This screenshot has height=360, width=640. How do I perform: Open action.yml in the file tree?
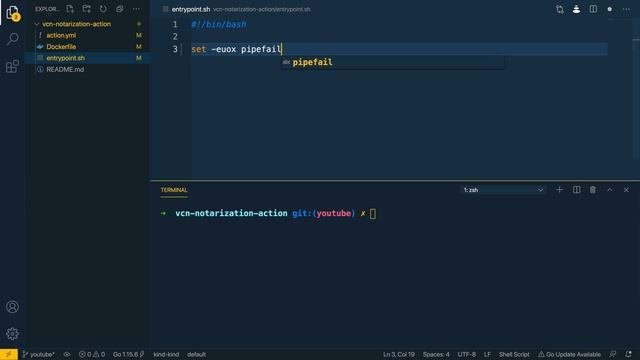[61, 36]
